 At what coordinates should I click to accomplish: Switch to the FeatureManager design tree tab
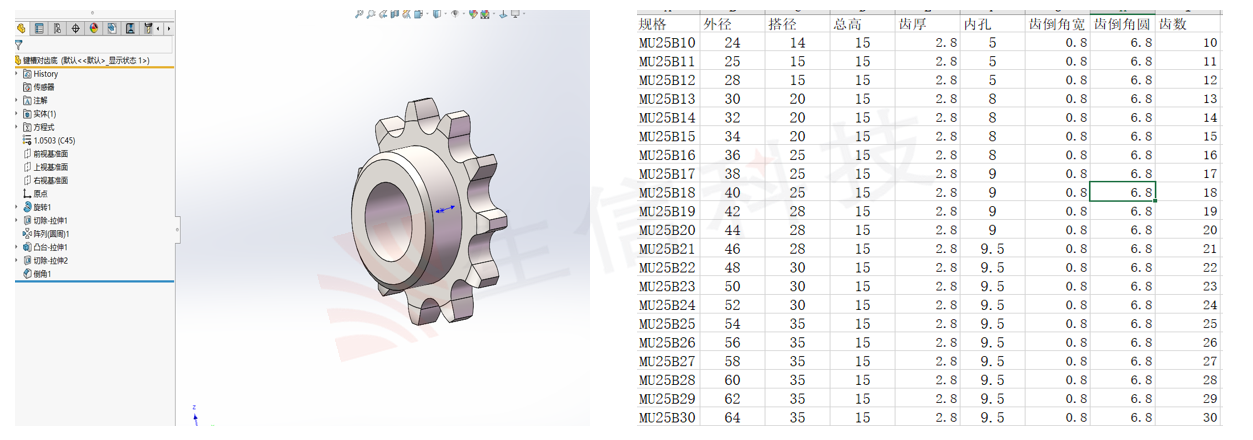(22, 28)
